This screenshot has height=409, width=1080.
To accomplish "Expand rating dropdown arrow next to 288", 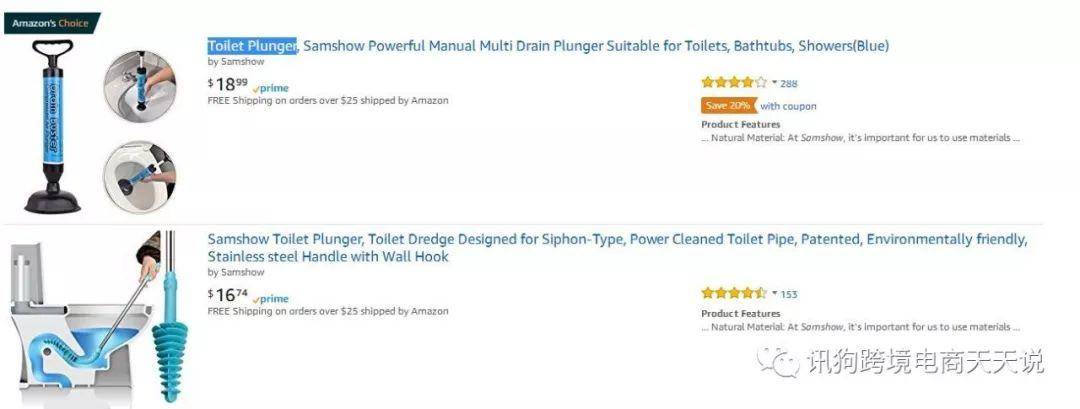I will pyautogui.click(x=774, y=83).
